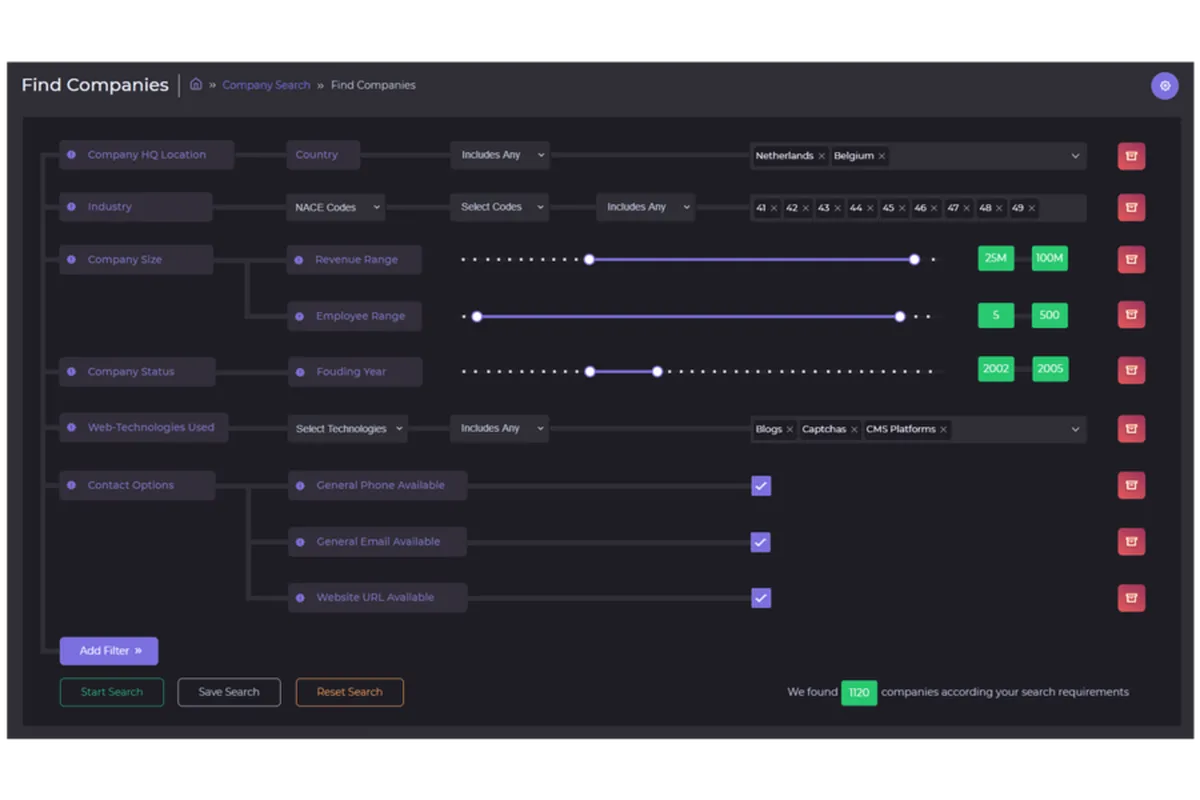Viewport: 1200px width, 800px height.
Task: Delete the Company HQ Location filter row
Action: [x=1131, y=156]
